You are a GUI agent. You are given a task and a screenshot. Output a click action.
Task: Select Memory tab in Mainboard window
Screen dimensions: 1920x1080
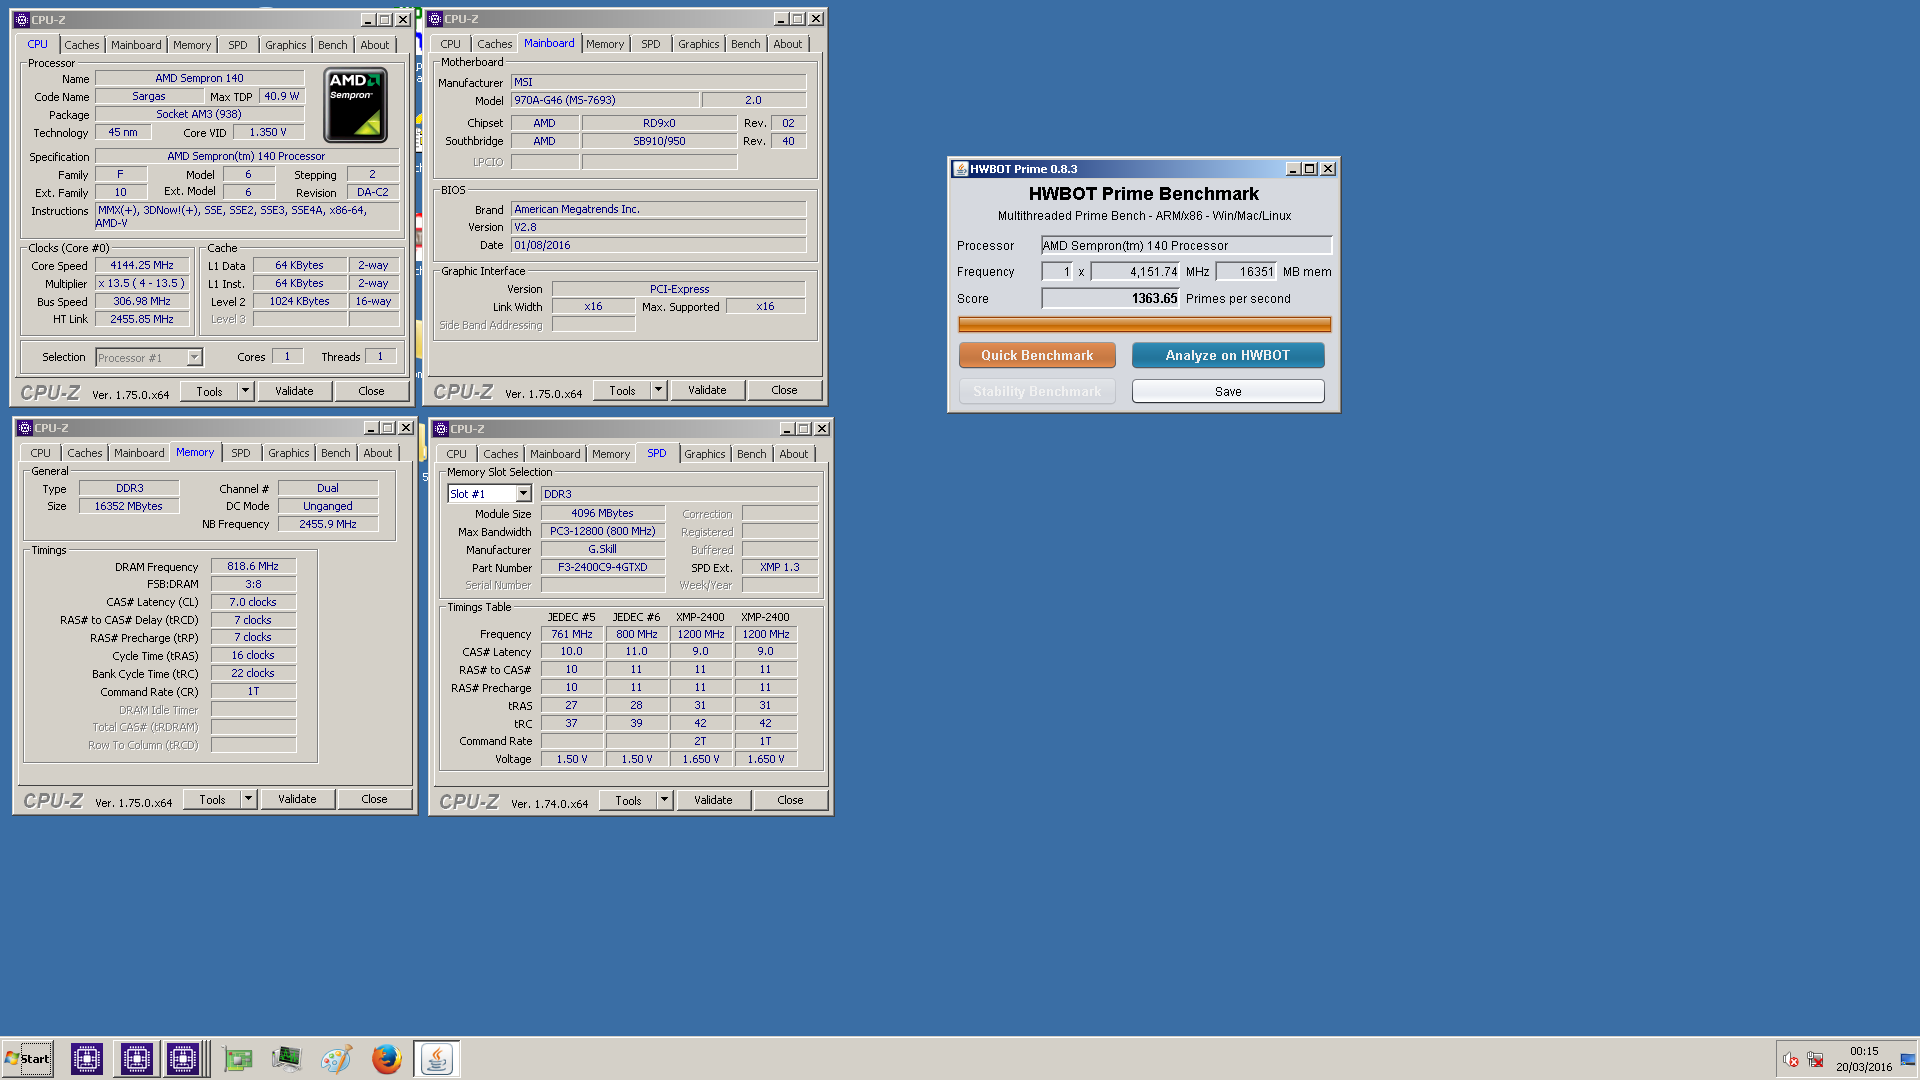coord(605,44)
